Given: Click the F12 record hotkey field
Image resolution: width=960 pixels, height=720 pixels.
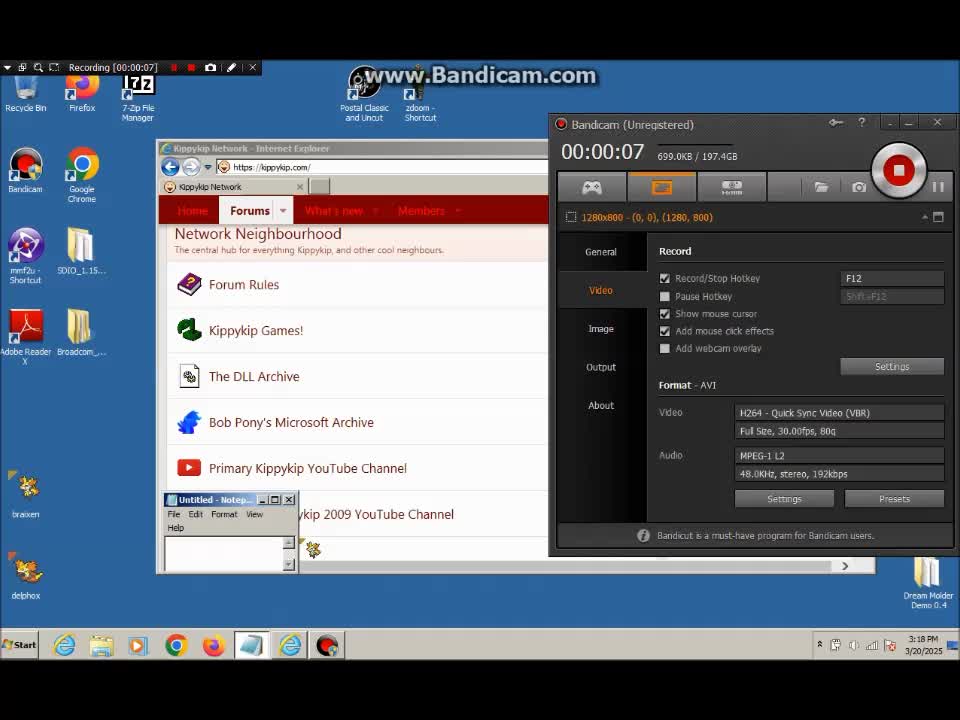Looking at the screenshot, I should pyautogui.click(x=891, y=279).
